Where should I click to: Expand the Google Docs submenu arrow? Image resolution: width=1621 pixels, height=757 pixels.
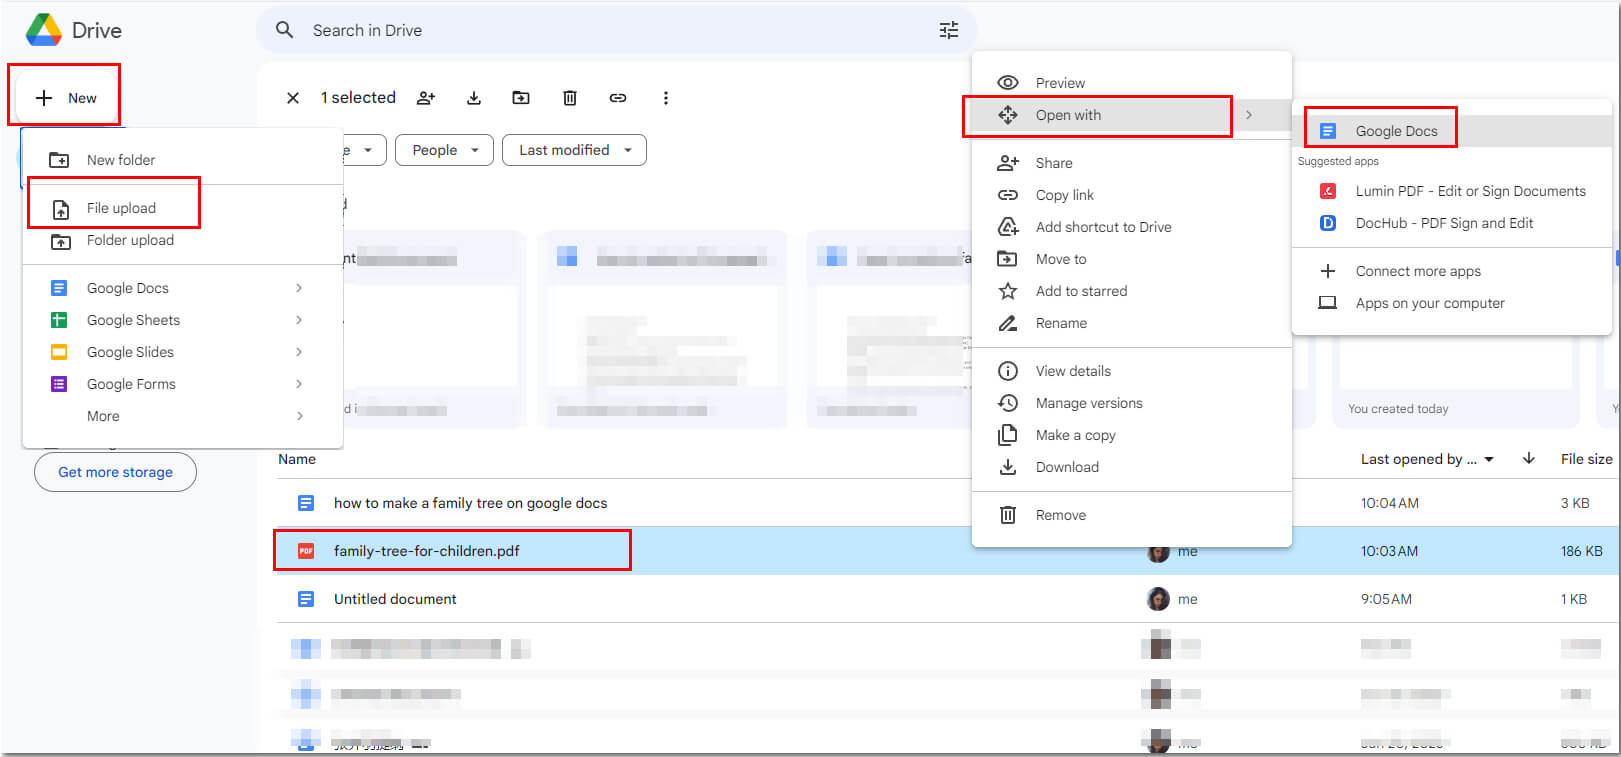(298, 288)
